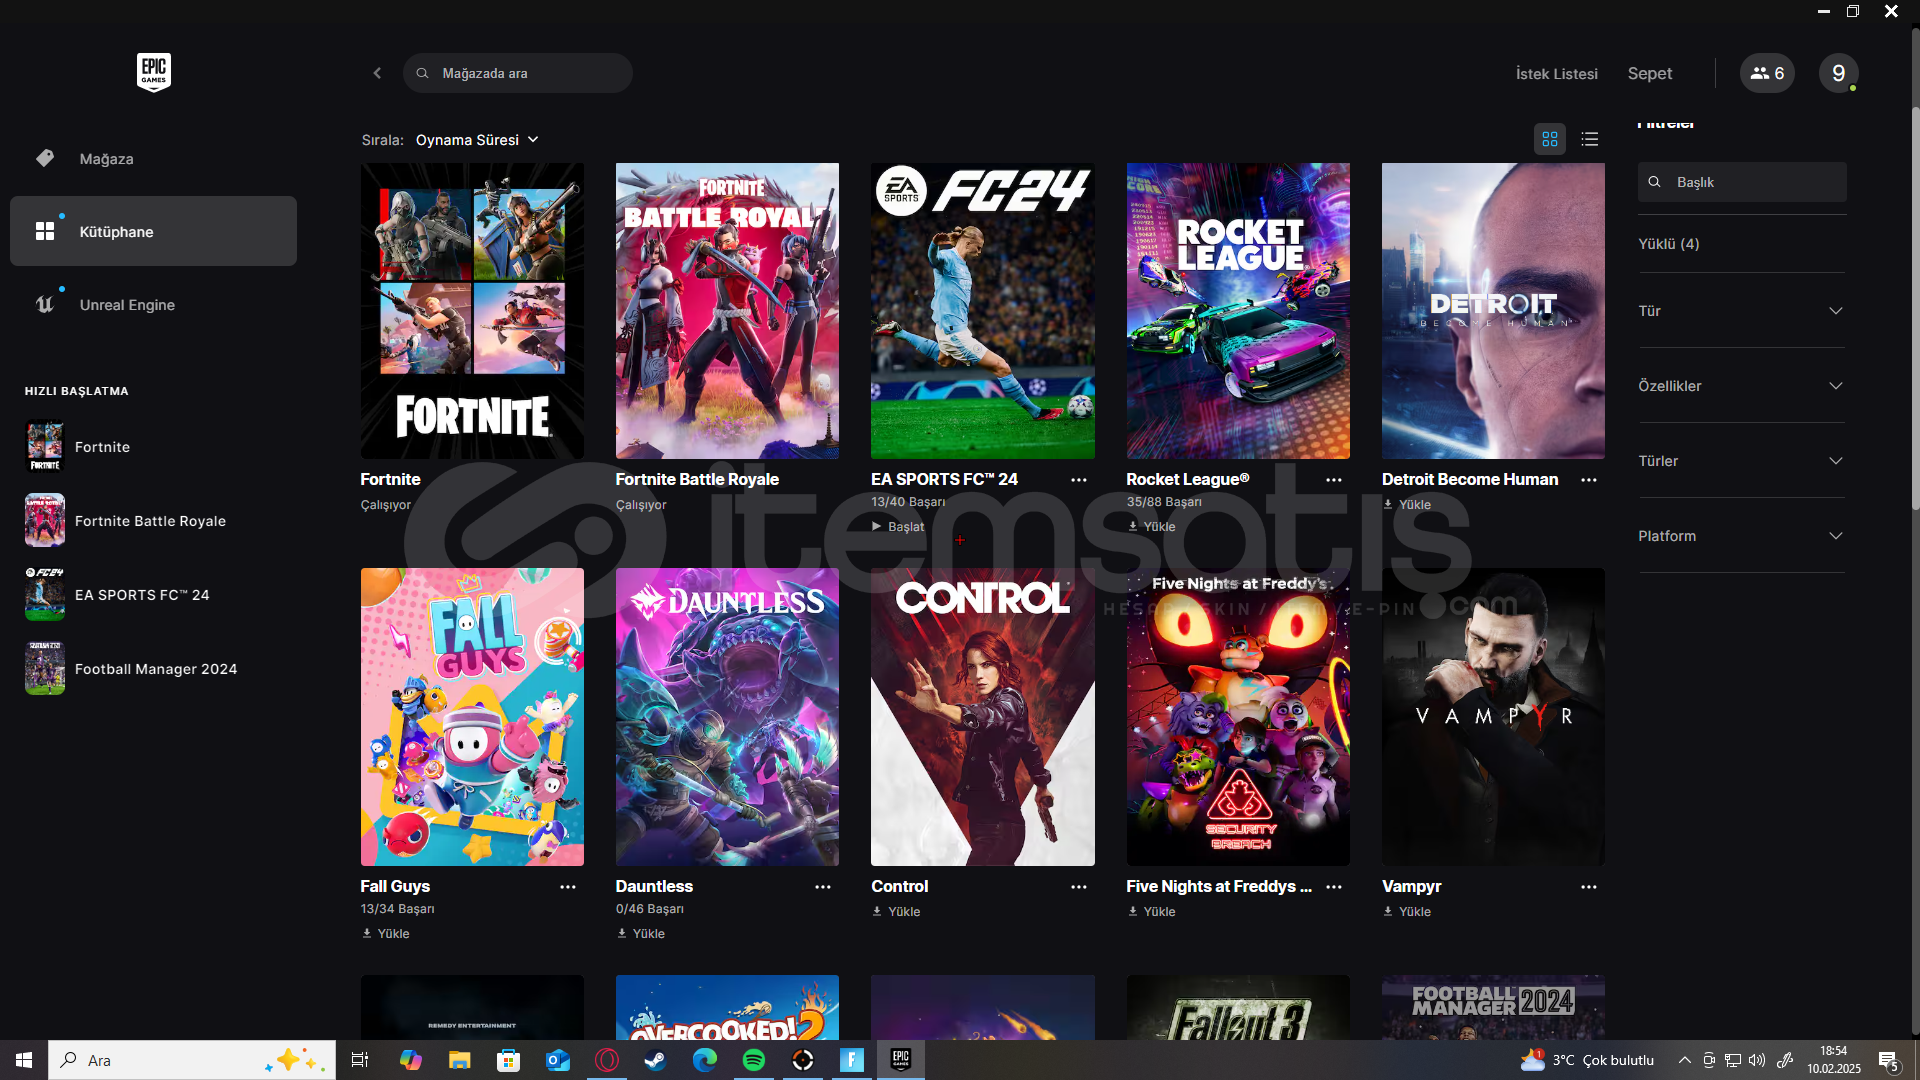
Task: Click Yükle under Fall Guys
Action: tap(386, 934)
